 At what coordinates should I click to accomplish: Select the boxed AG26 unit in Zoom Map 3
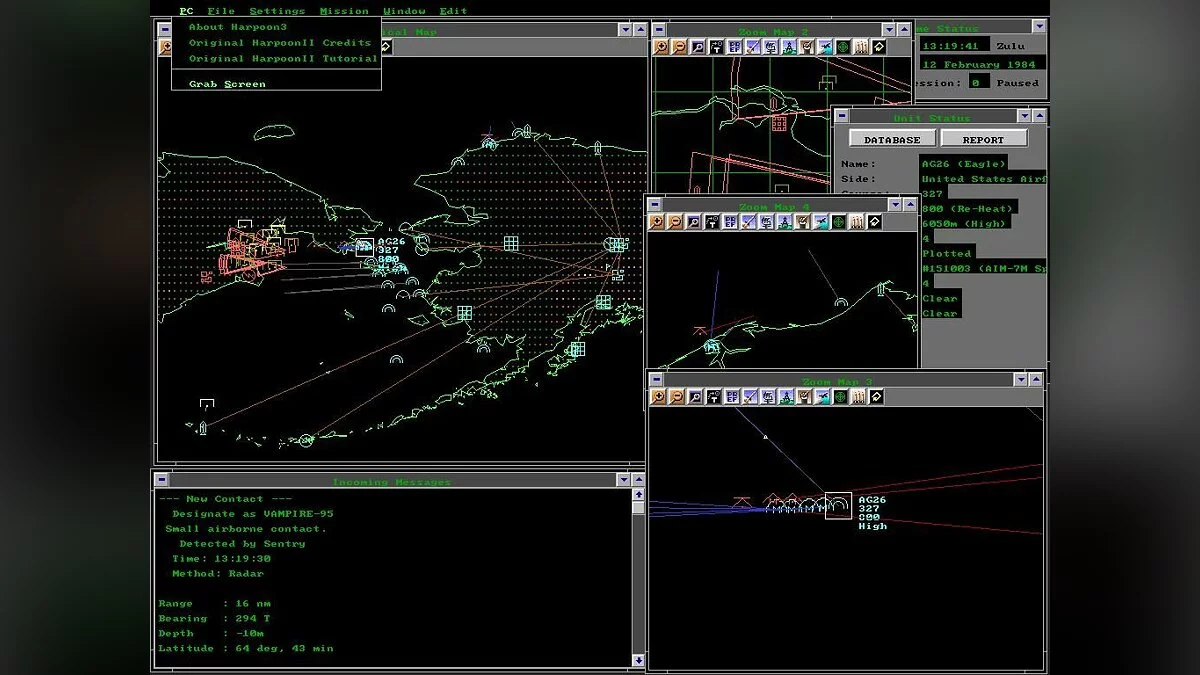pos(838,506)
